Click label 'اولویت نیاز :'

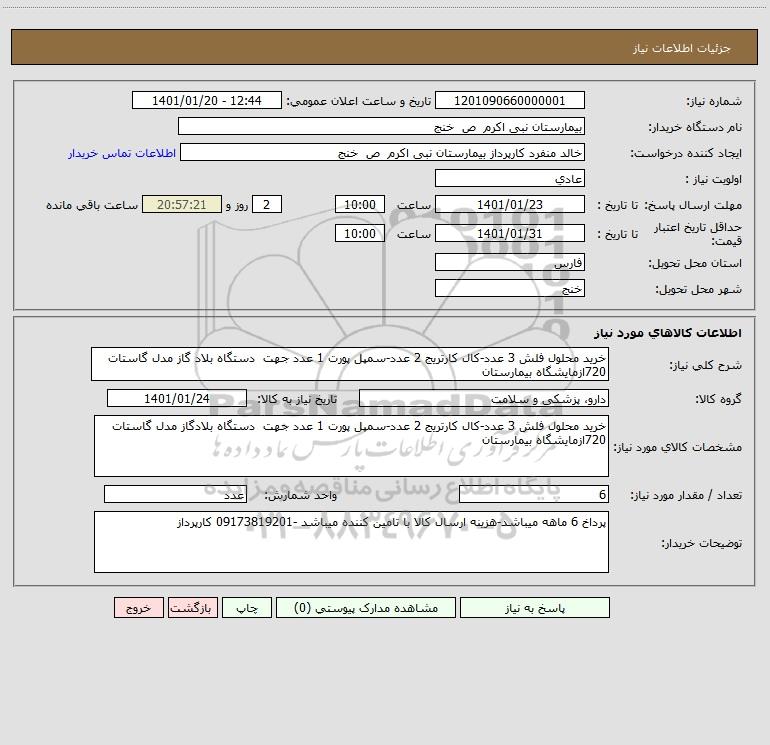click(714, 180)
